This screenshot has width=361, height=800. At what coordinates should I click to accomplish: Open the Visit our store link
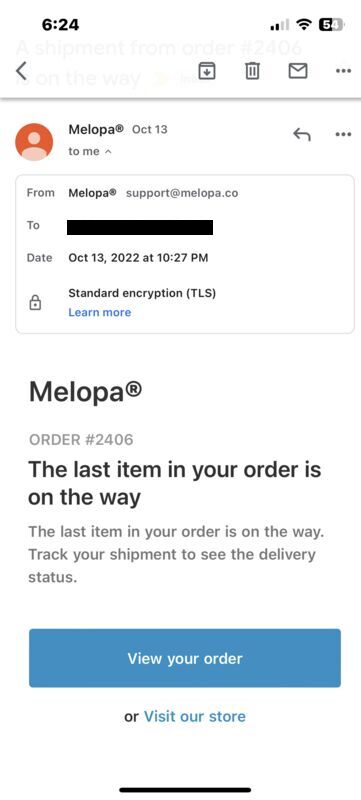pos(194,716)
